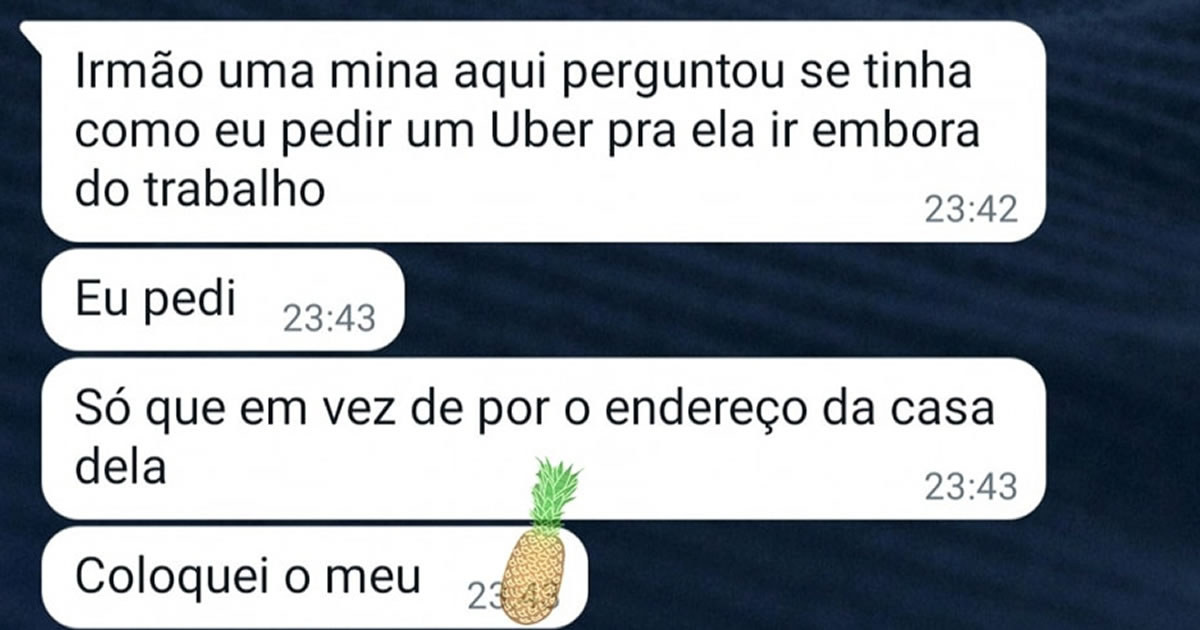Image resolution: width=1200 pixels, height=630 pixels.
Task: Click the timestamp partly hidden by the pineapple
Action: point(510,597)
